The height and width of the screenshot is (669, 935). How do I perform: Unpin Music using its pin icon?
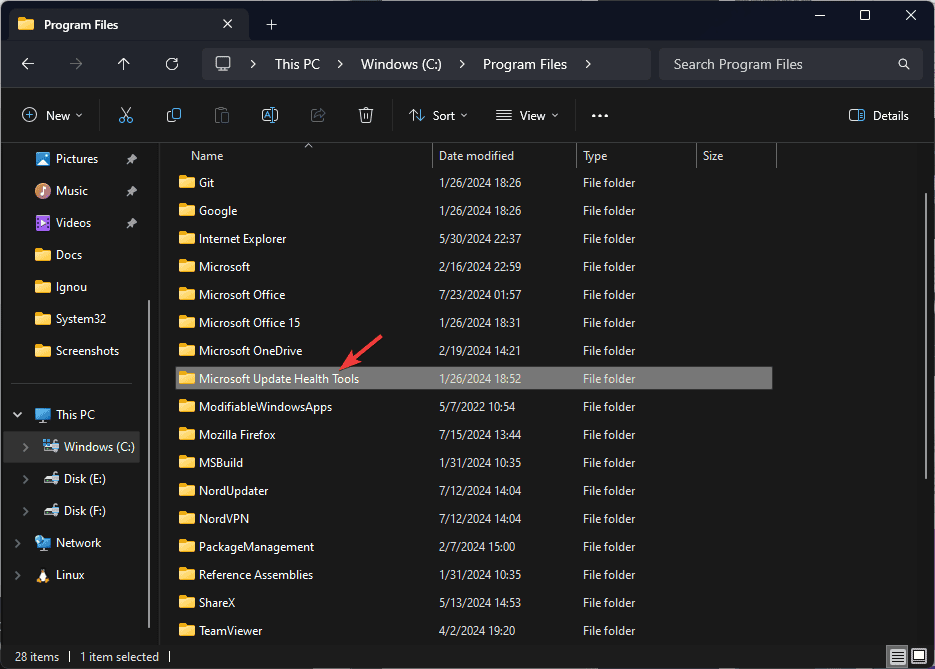[131, 191]
